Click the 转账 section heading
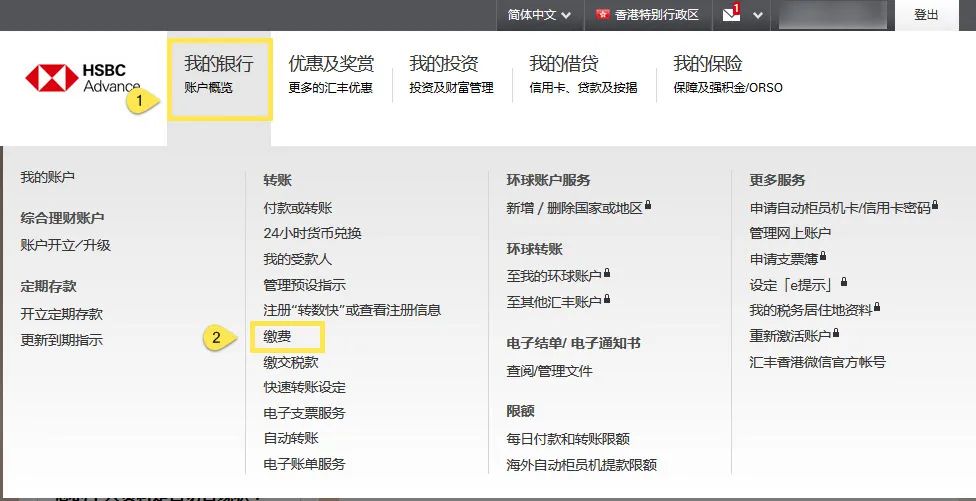The width and height of the screenshot is (976, 501). 278,180
